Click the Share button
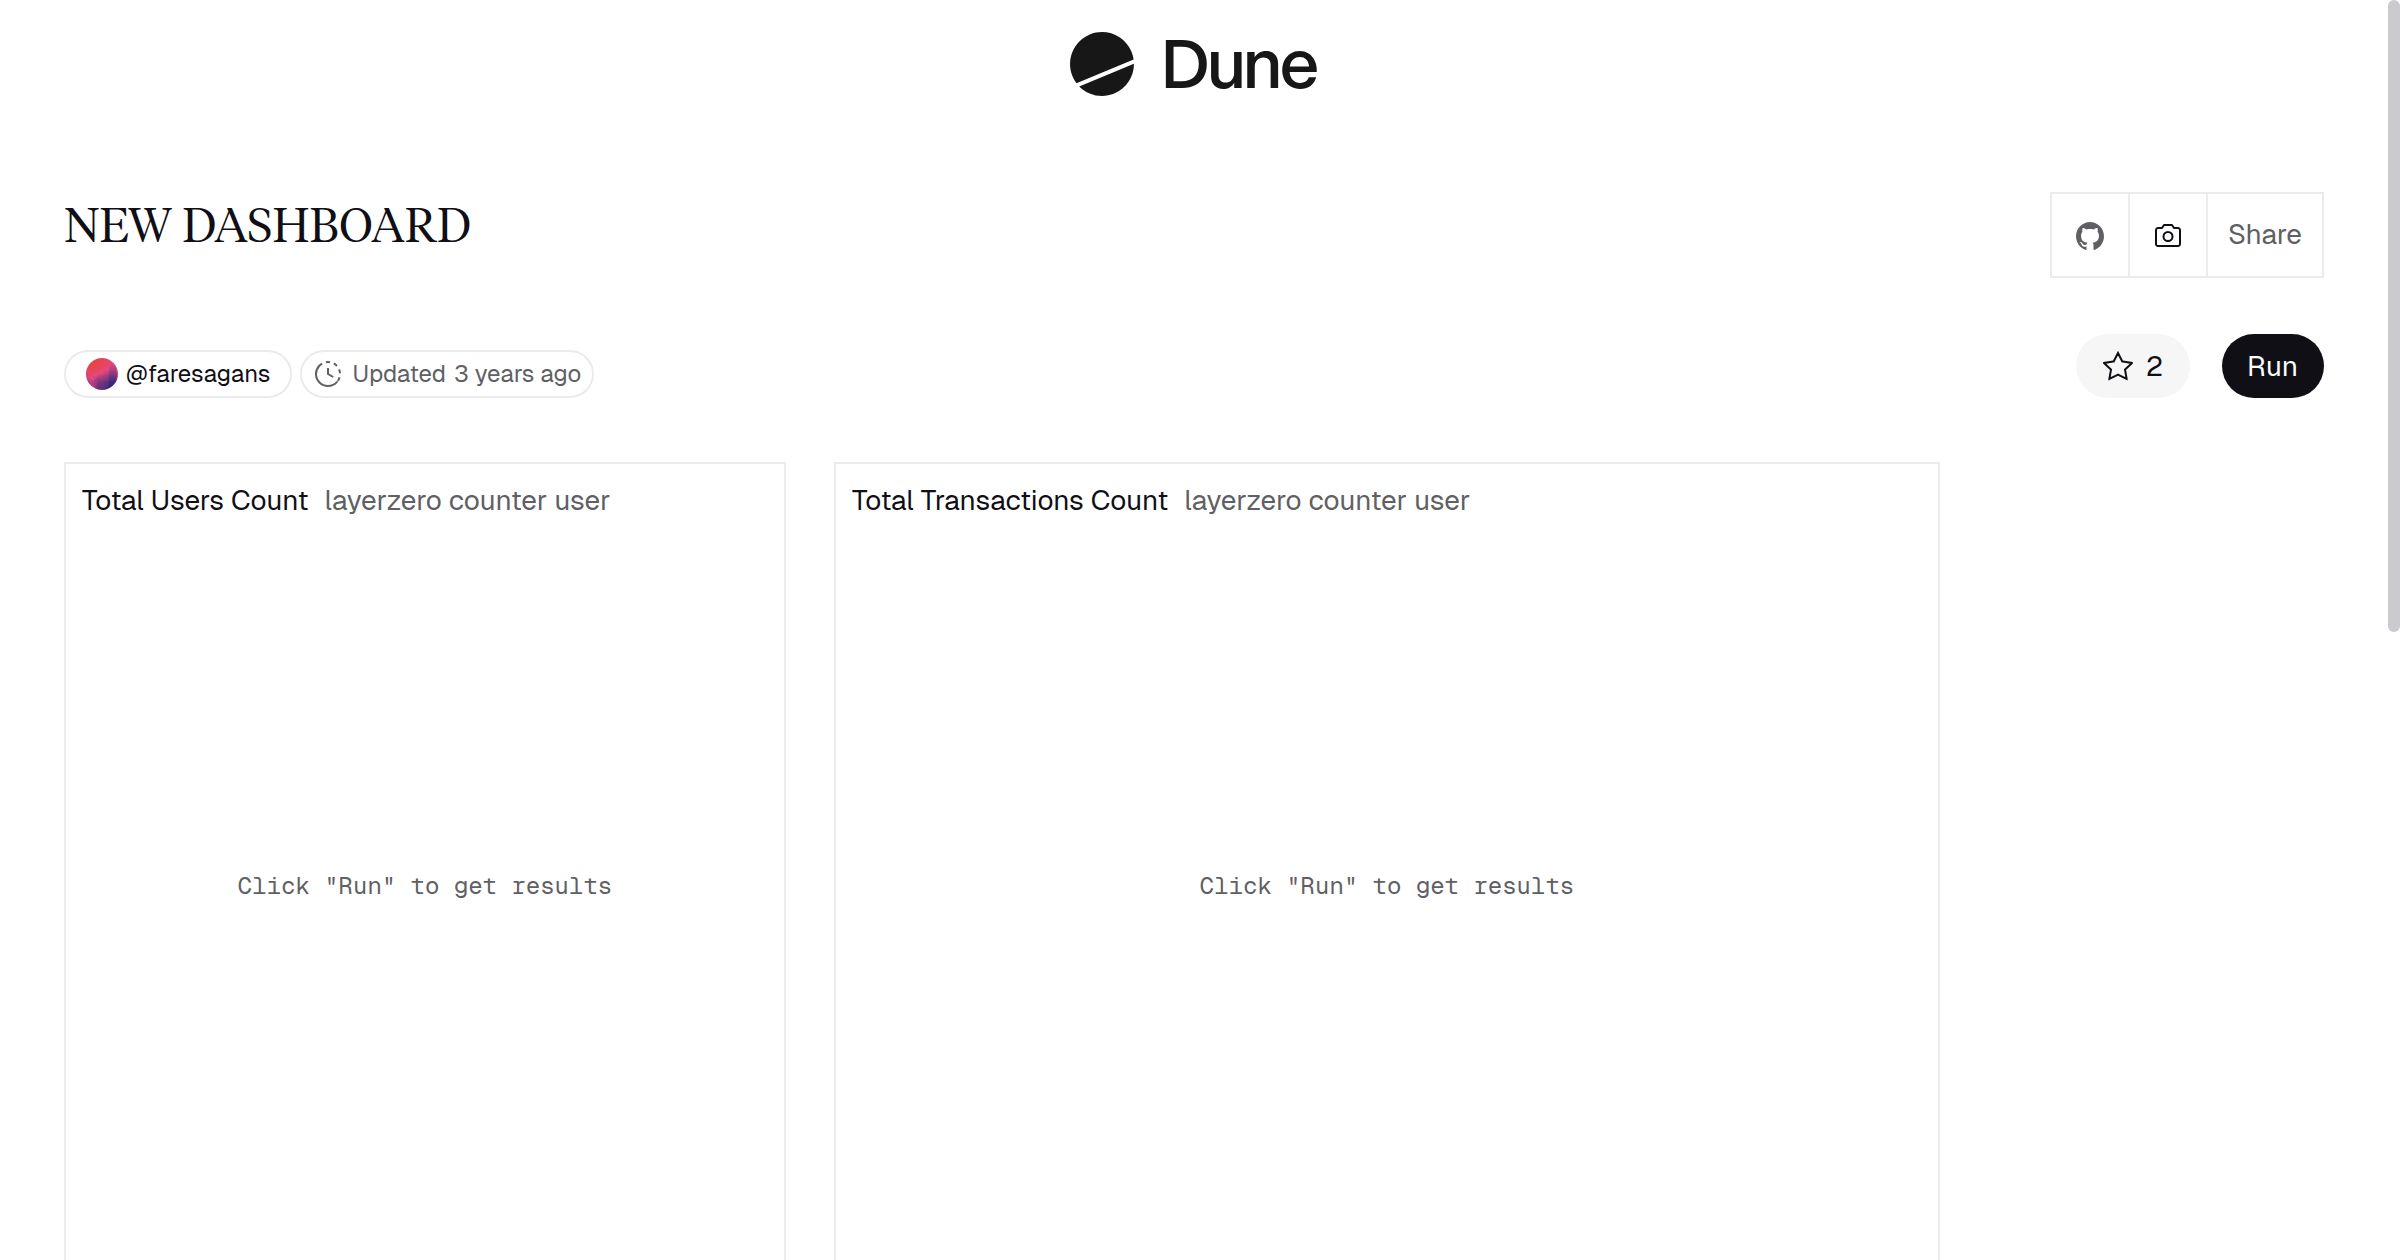The height and width of the screenshot is (1260, 2400). click(2264, 234)
